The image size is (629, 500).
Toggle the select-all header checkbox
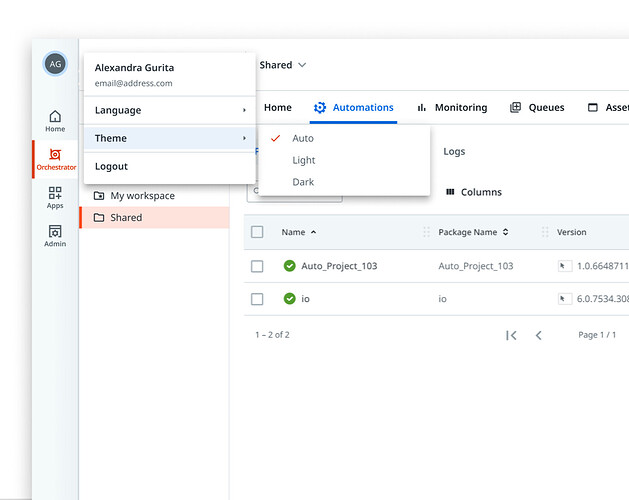point(257,232)
